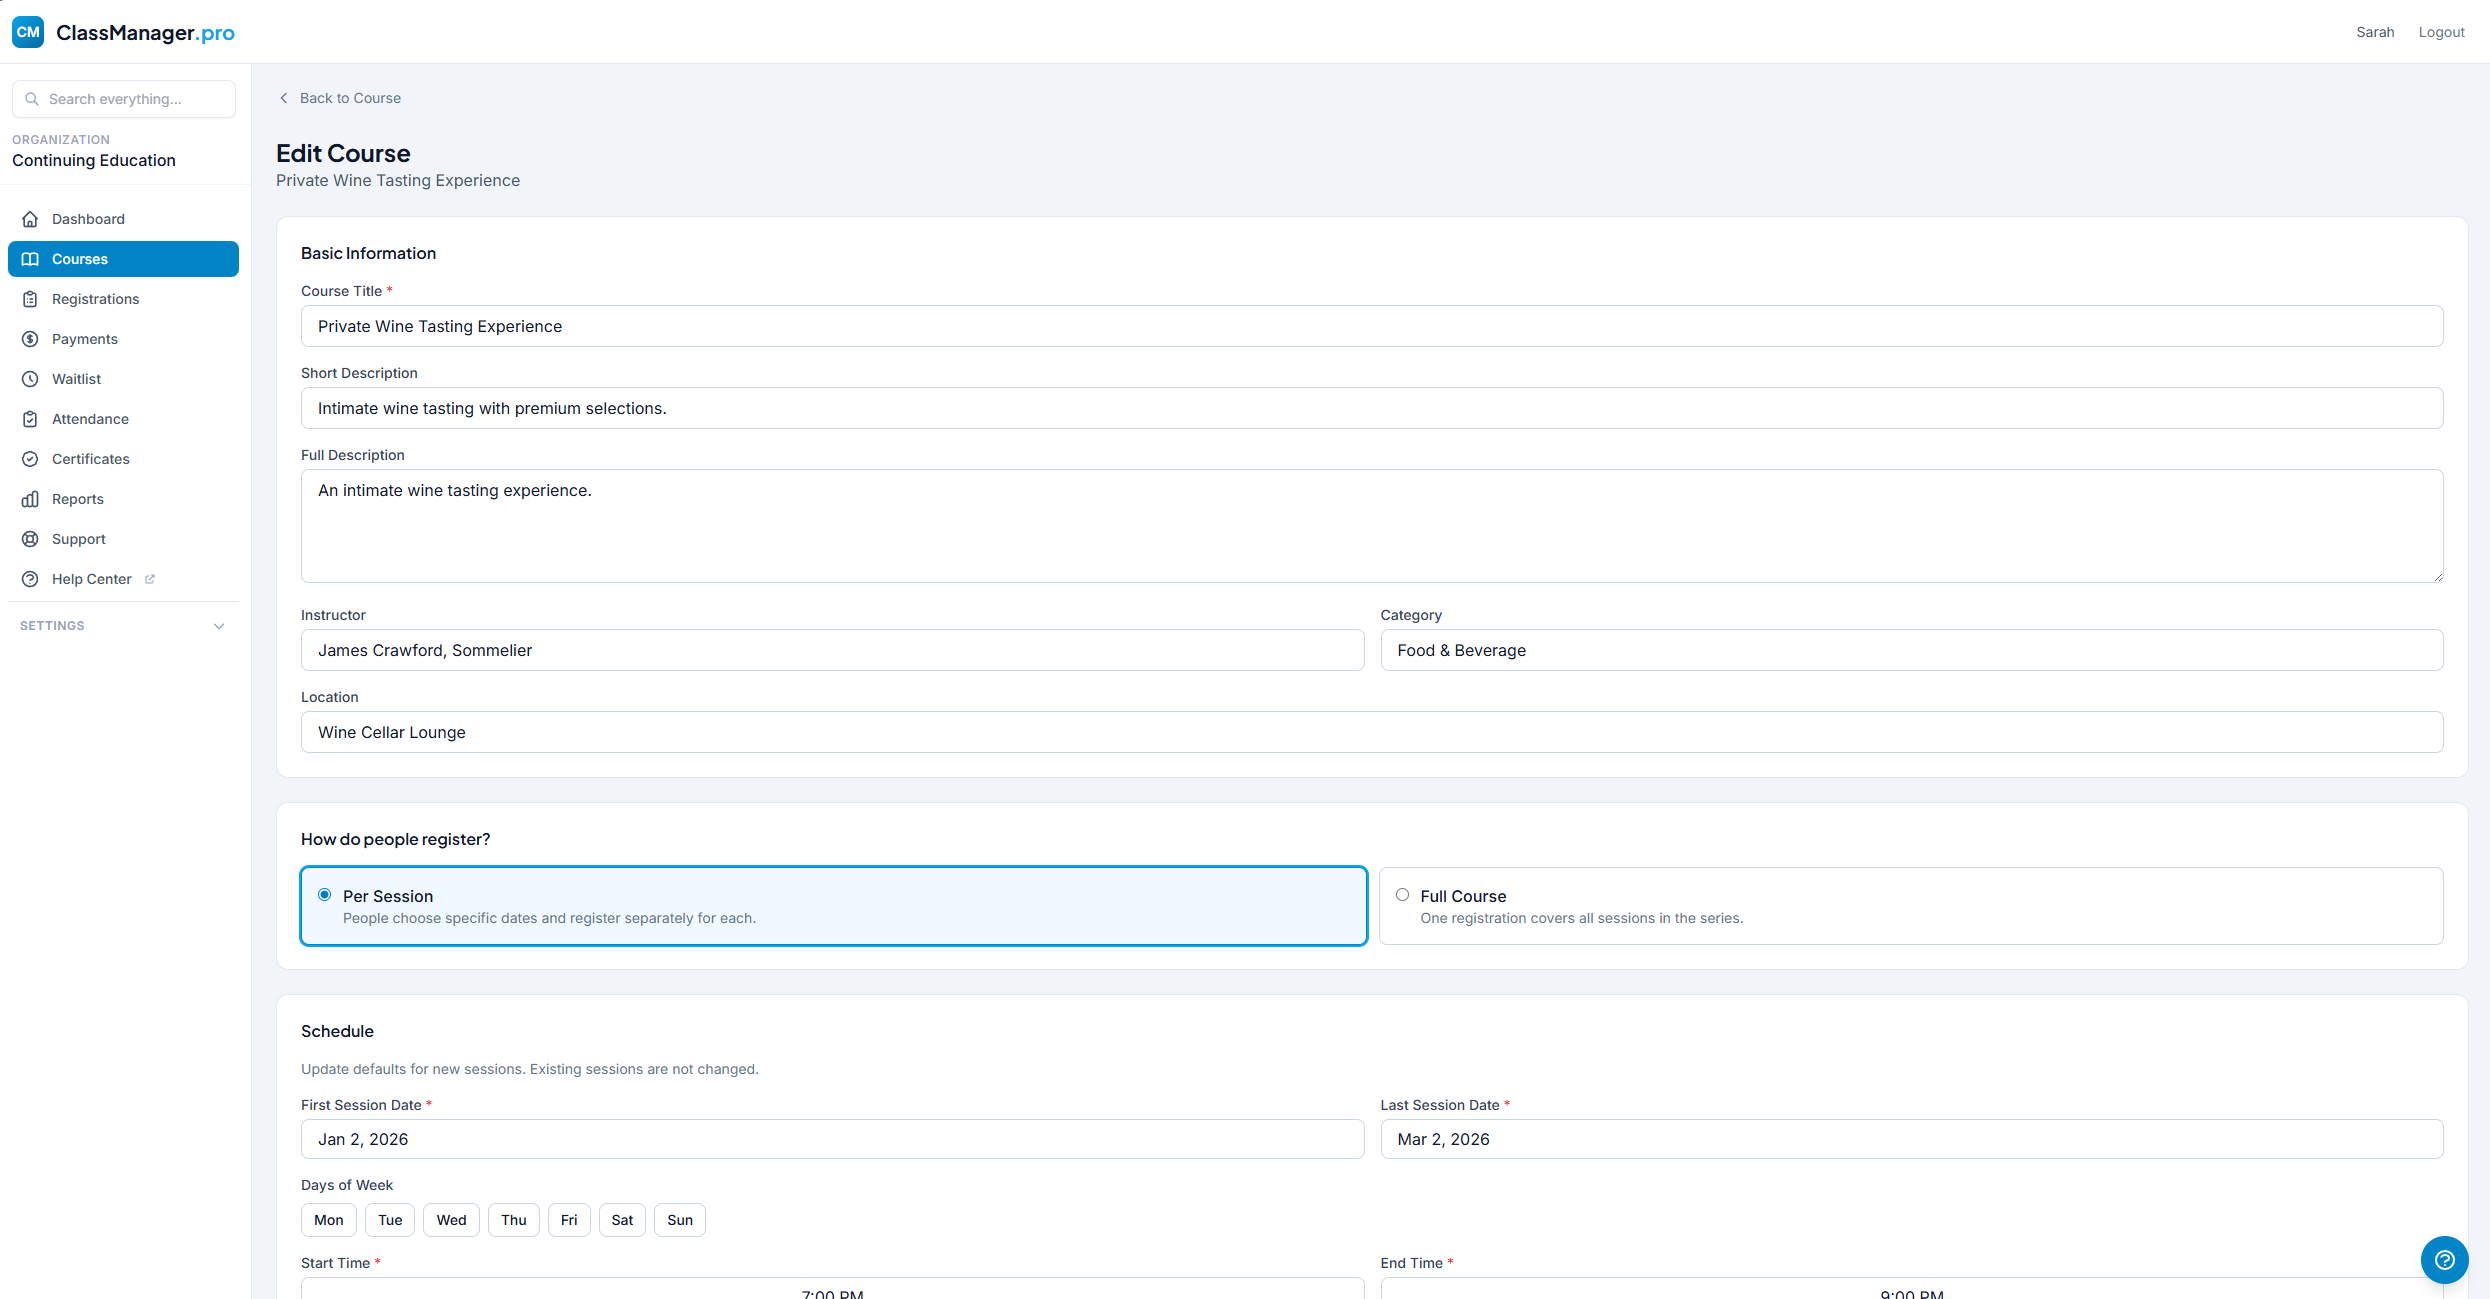The image size is (2490, 1299).
Task: Open Payments in the sidebar
Action: tap(84, 338)
